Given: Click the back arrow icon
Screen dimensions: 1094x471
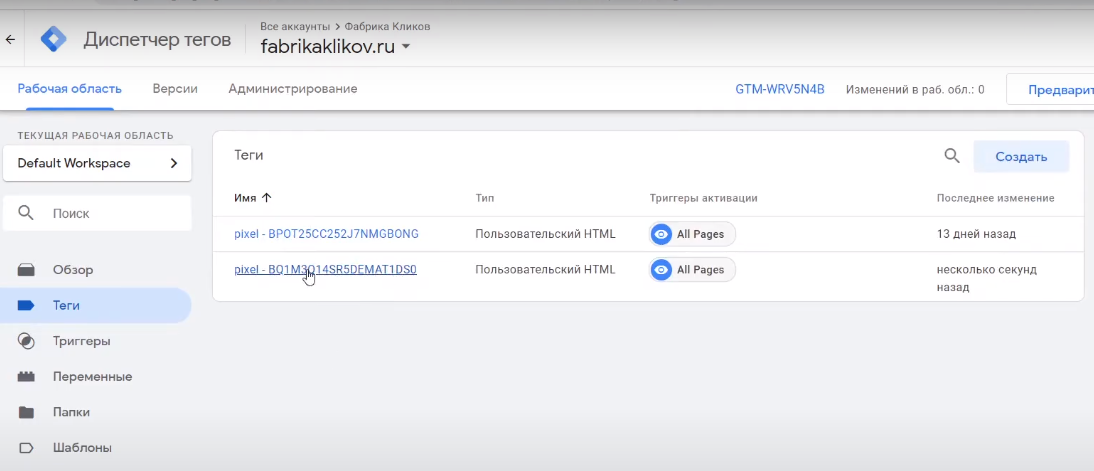Looking at the screenshot, I should tap(10, 40).
